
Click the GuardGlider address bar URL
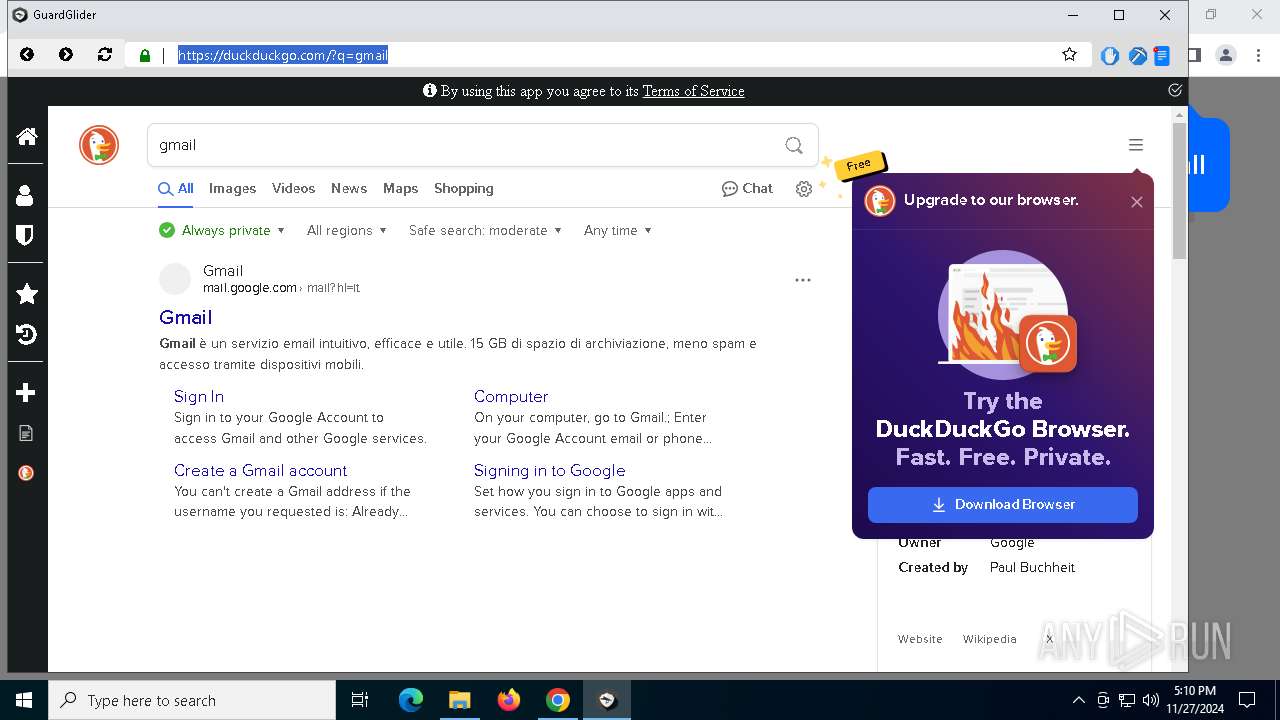point(283,55)
